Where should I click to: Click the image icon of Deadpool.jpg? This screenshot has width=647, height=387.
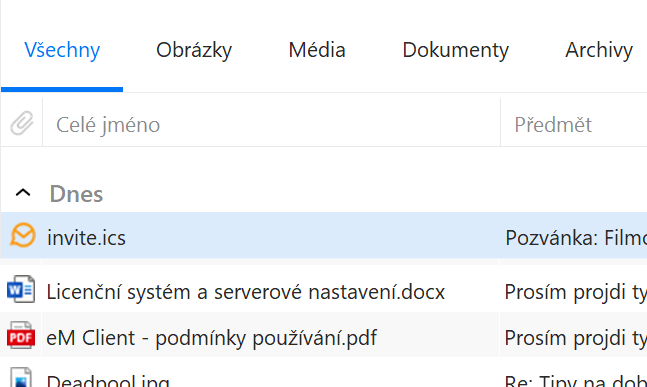[x=21, y=378]
